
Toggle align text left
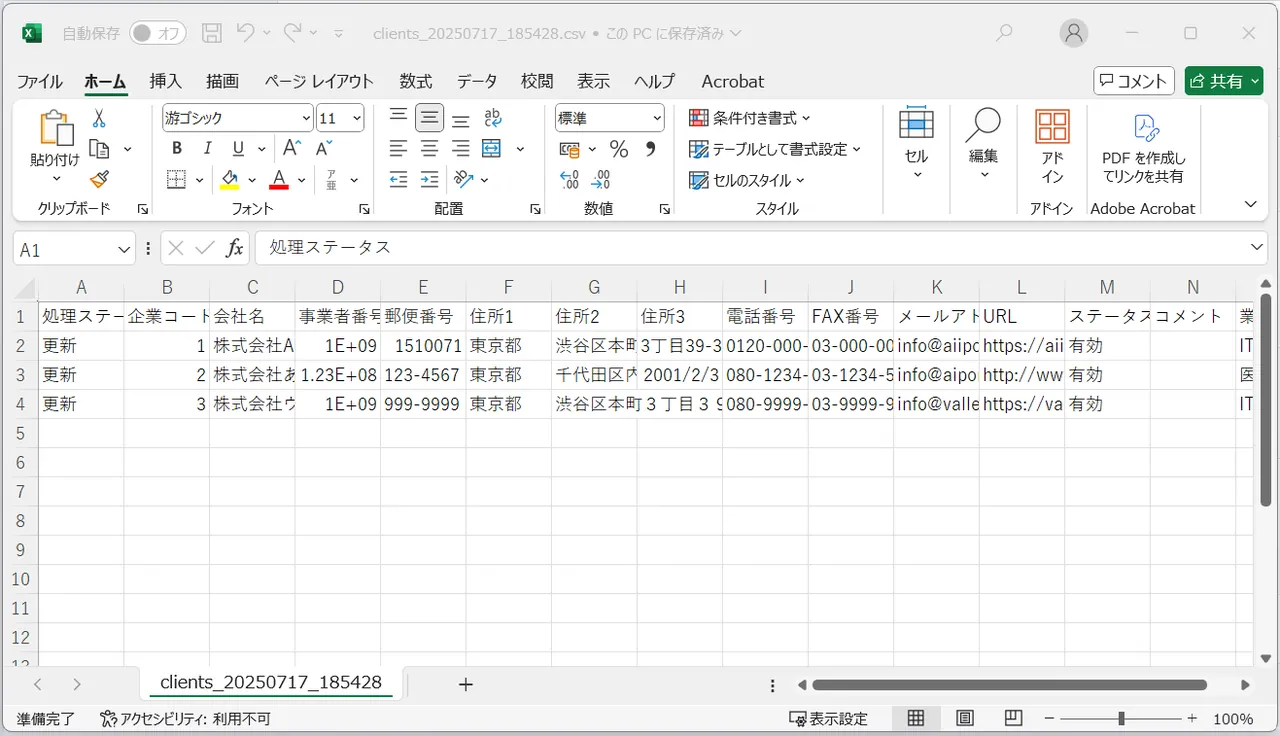(x=398, y=149)
